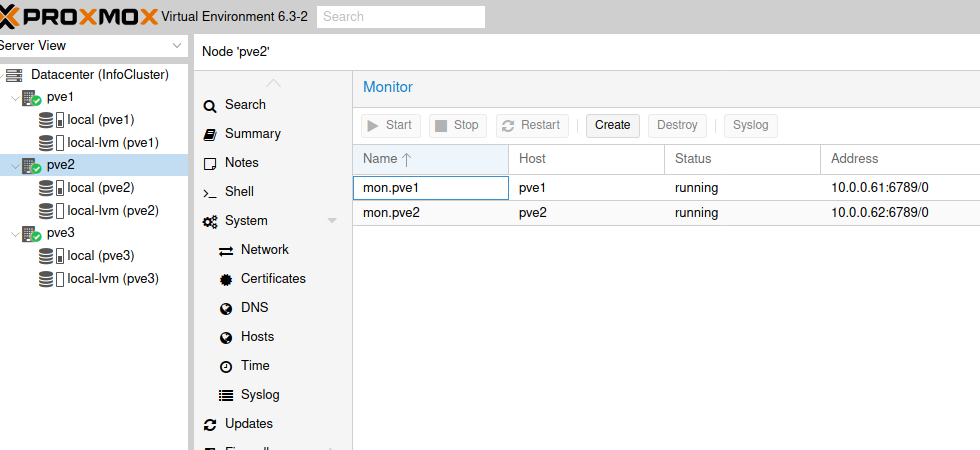Image resolution: width=980 pixels, height=450 pixels.
Task: Click the address 10.0.0.61:6789/0
Action: coord(879,188)
